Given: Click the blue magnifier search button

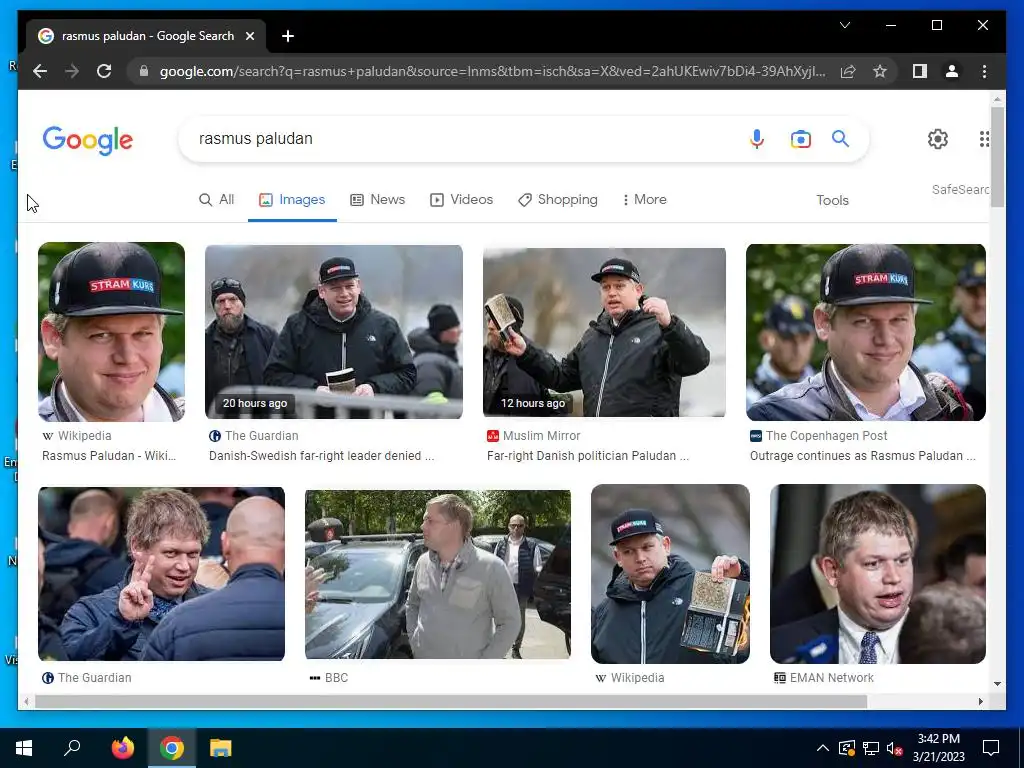Looking at the screenshot, I should [x=840, y=138].
